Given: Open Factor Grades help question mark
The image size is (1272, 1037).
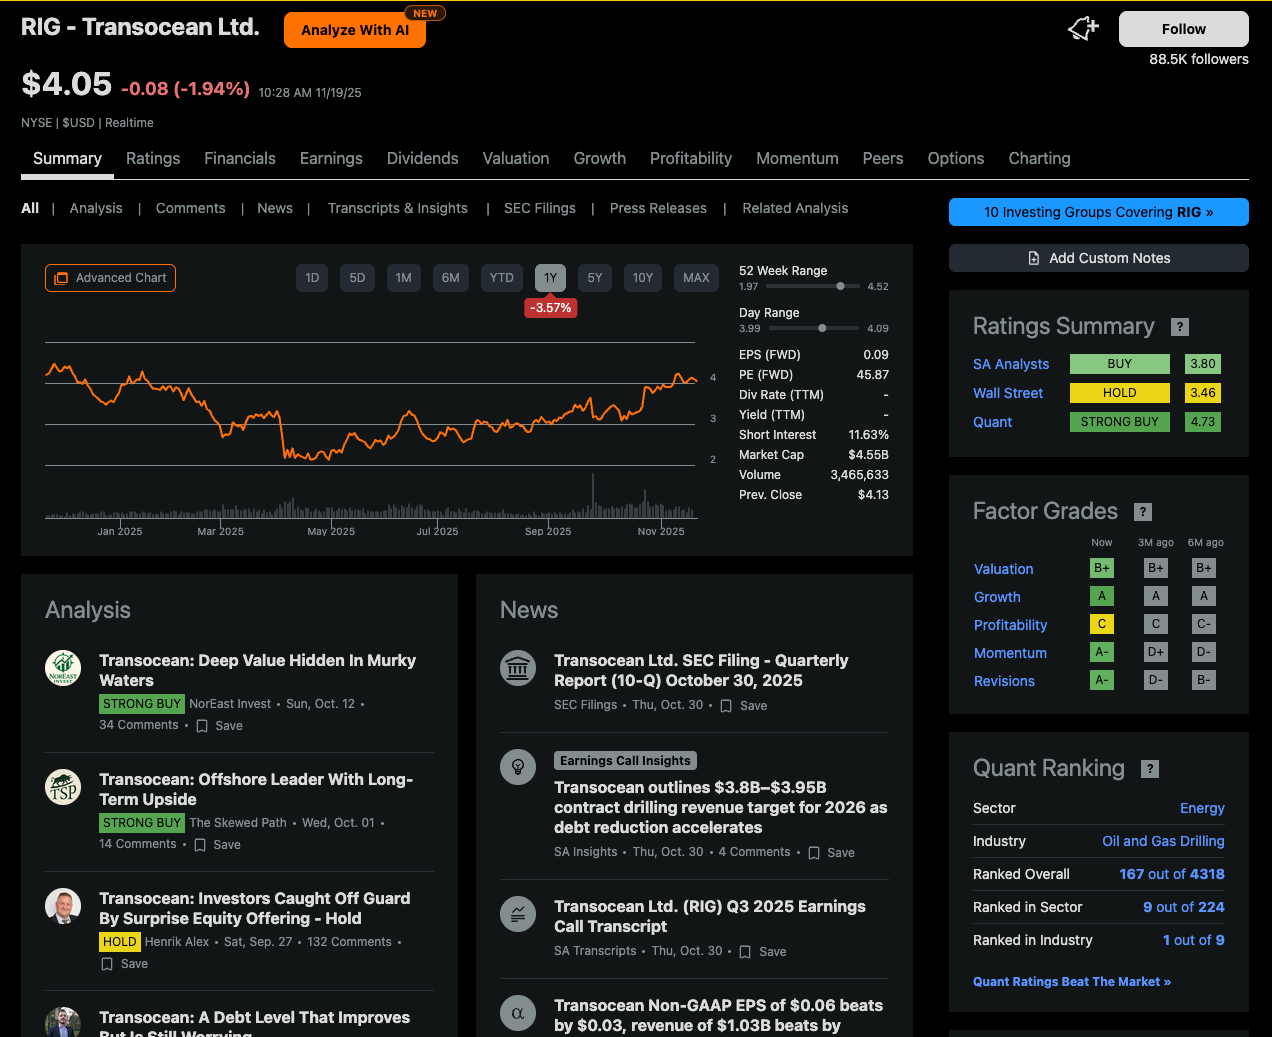Looking at the screenshot, I should click(1143, 512).
